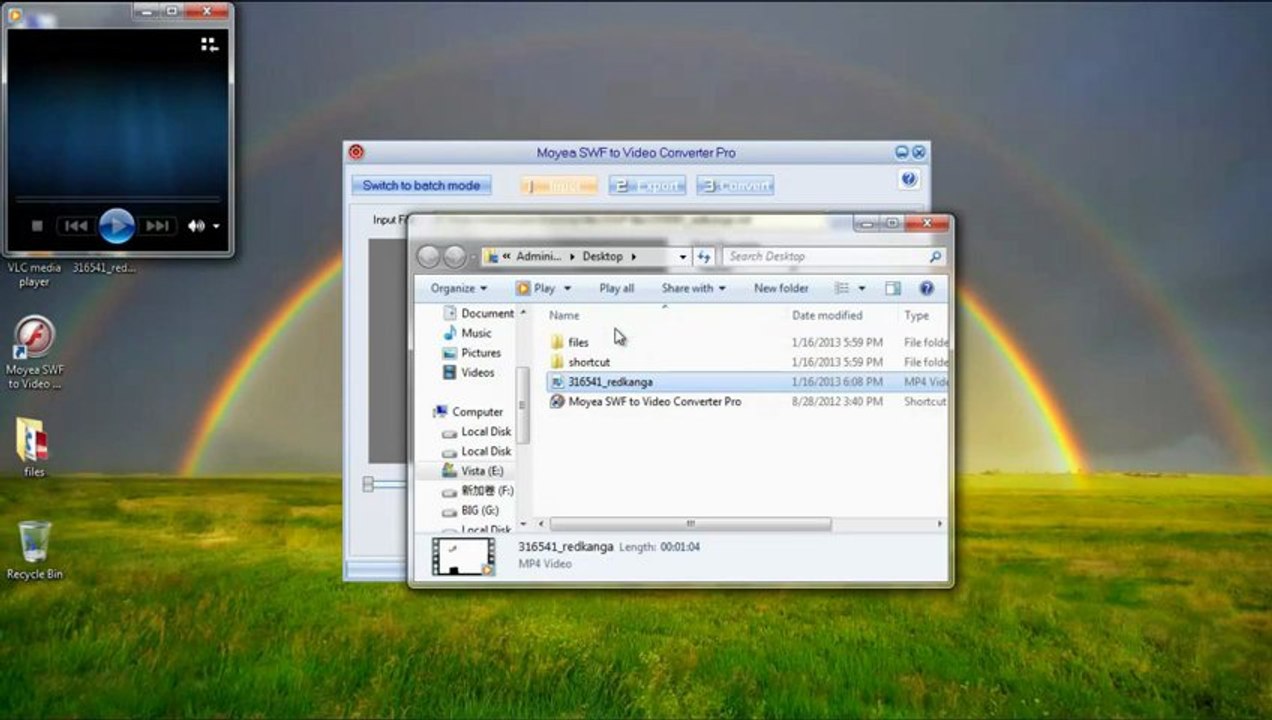Image resolution: width=1272 pixels, height=720 pixels.
Task: Open the Organize menu
Action: click(x=459, y=288)
